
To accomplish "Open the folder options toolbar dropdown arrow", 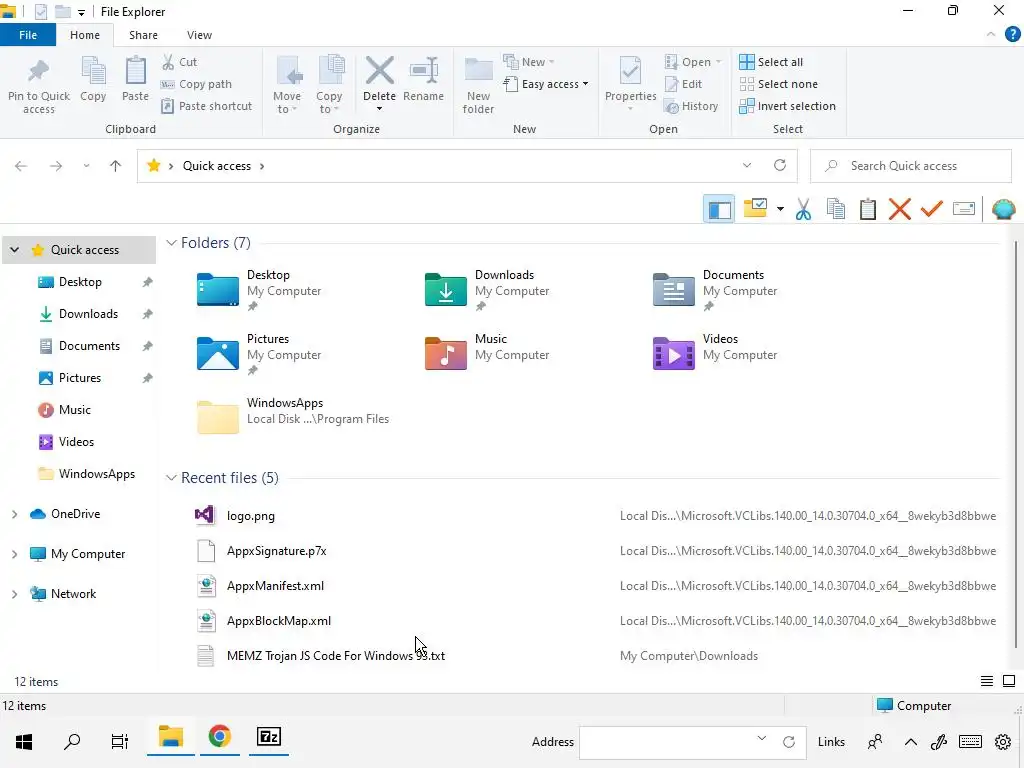I will [x=780, y=210].
